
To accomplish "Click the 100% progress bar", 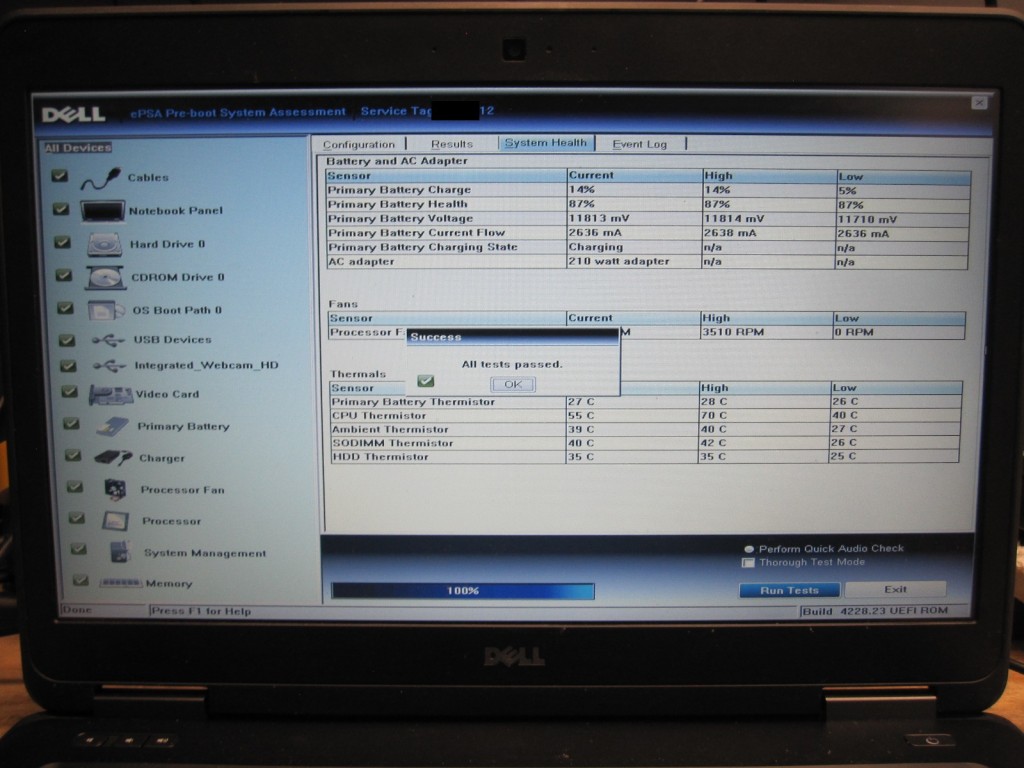I will [x=463, y=591].
